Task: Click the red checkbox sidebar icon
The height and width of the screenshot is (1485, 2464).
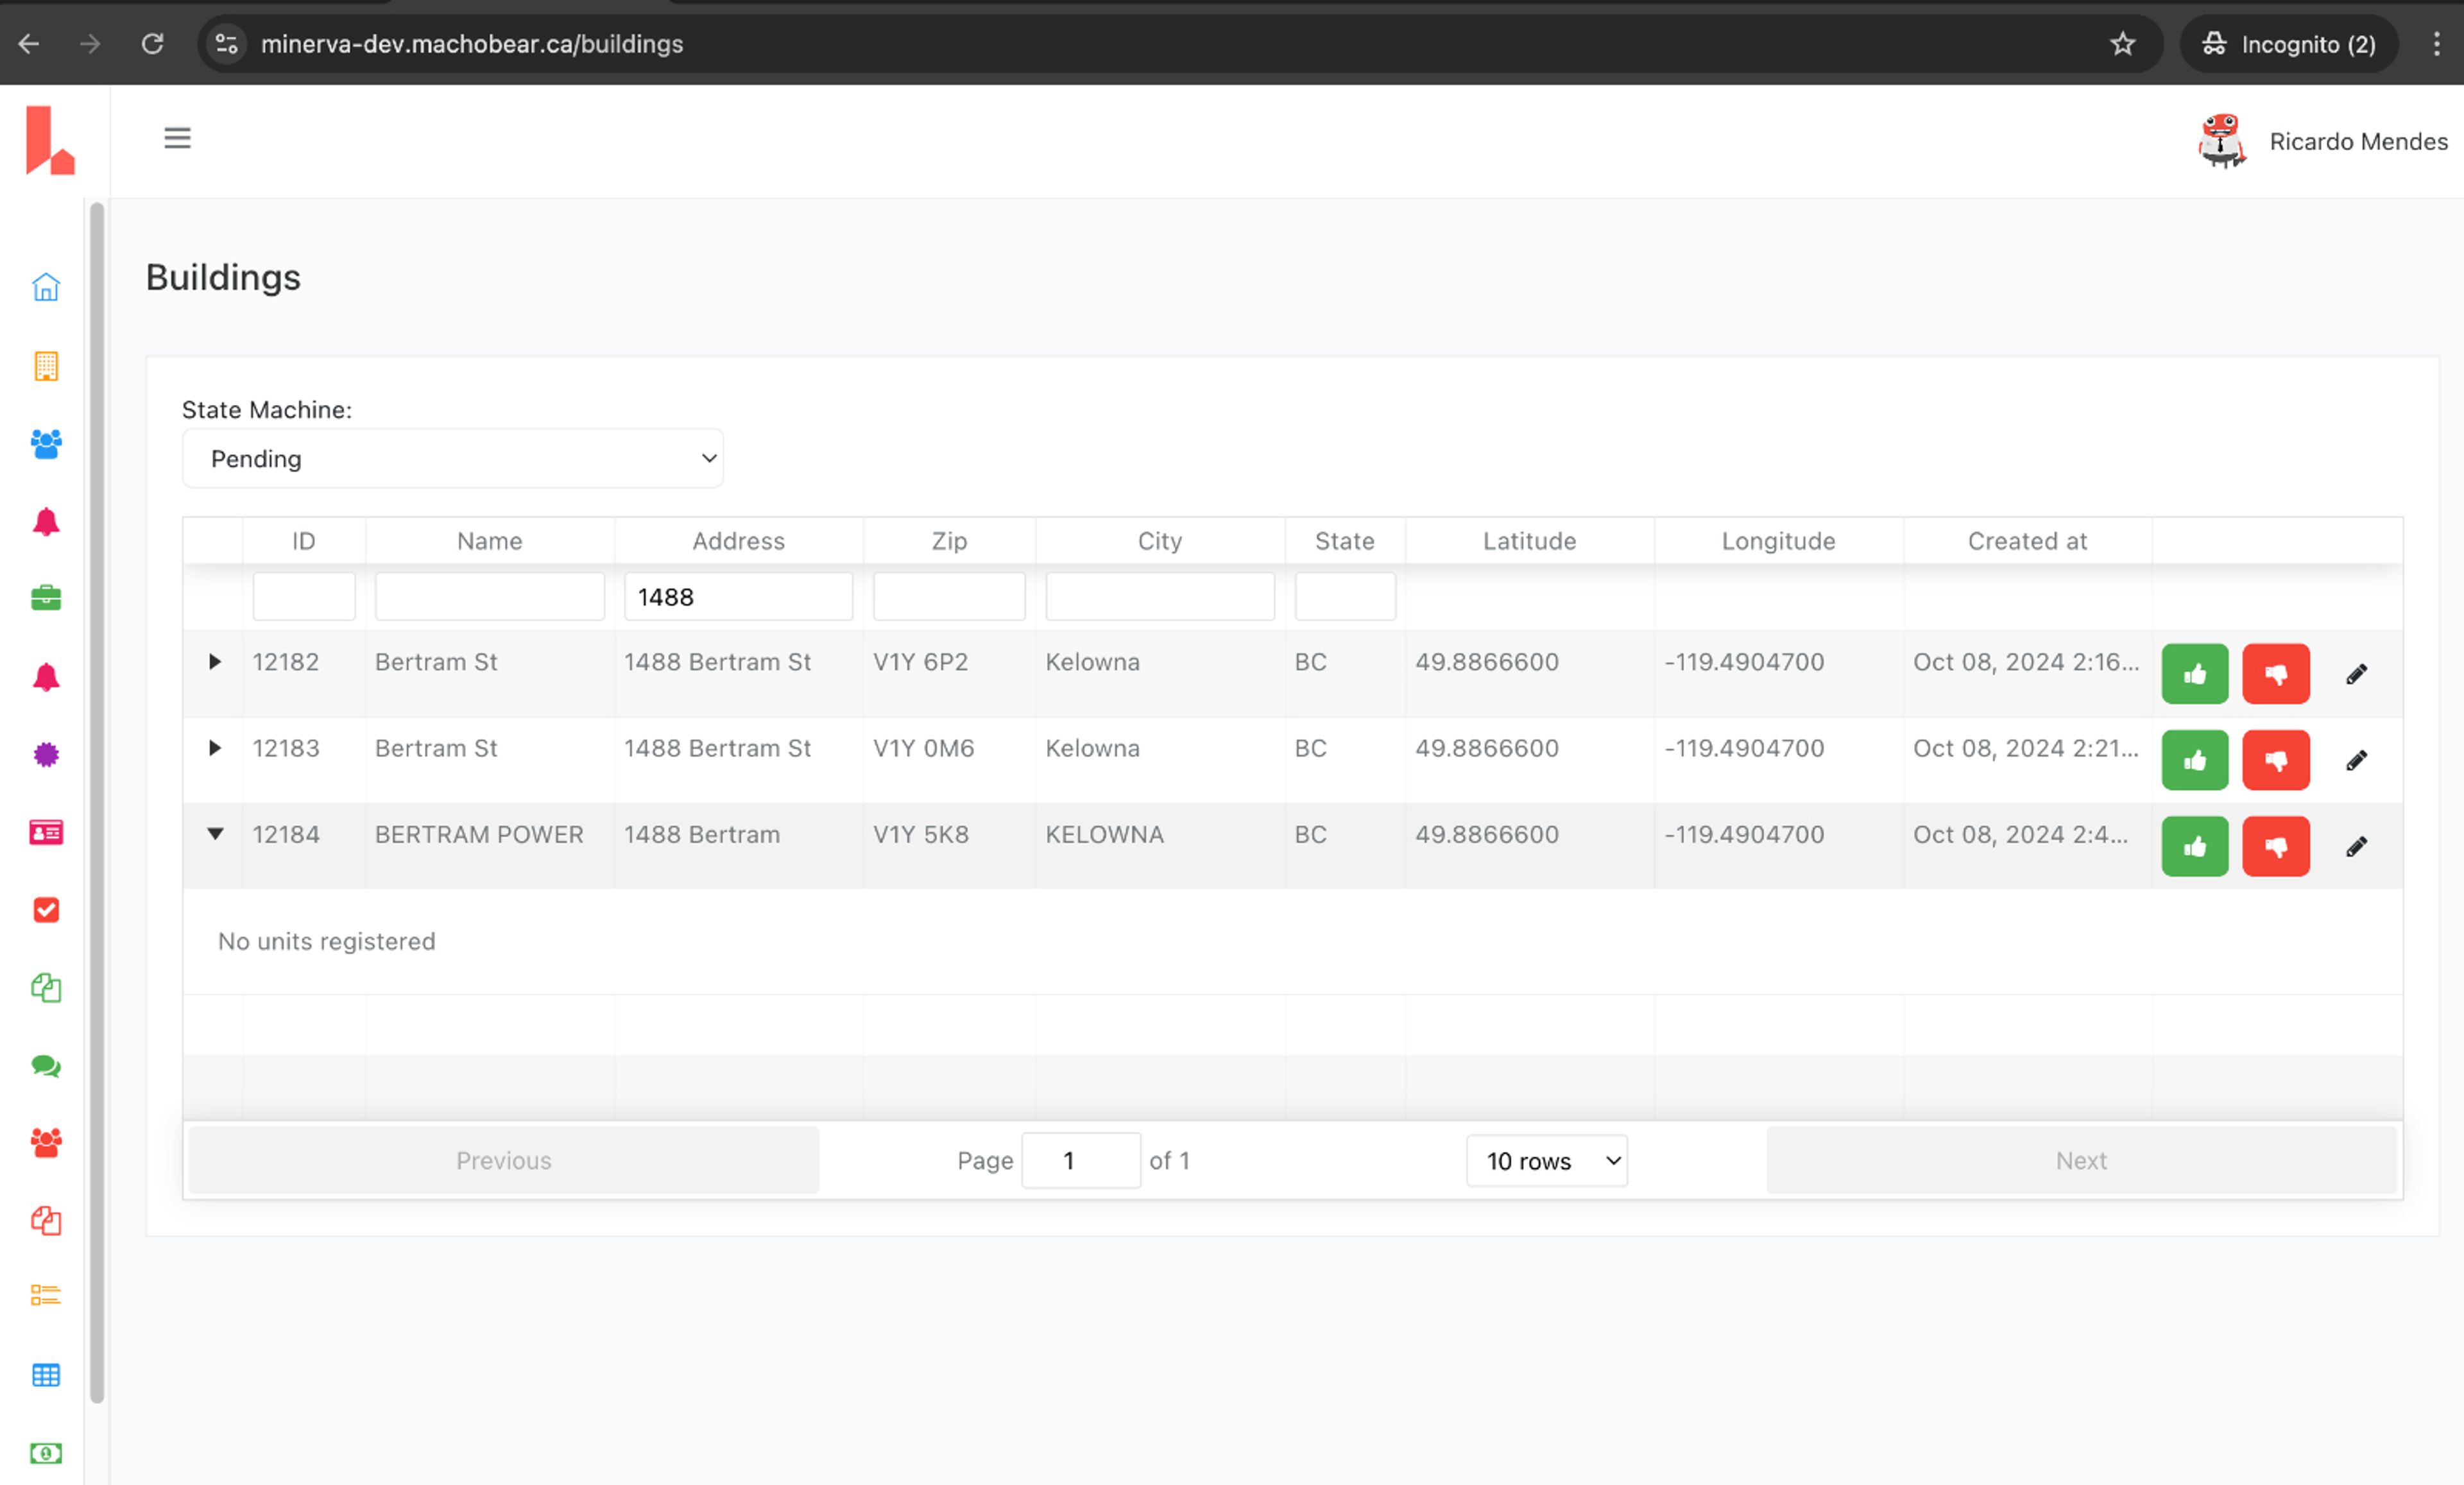Action: (46, 910)
